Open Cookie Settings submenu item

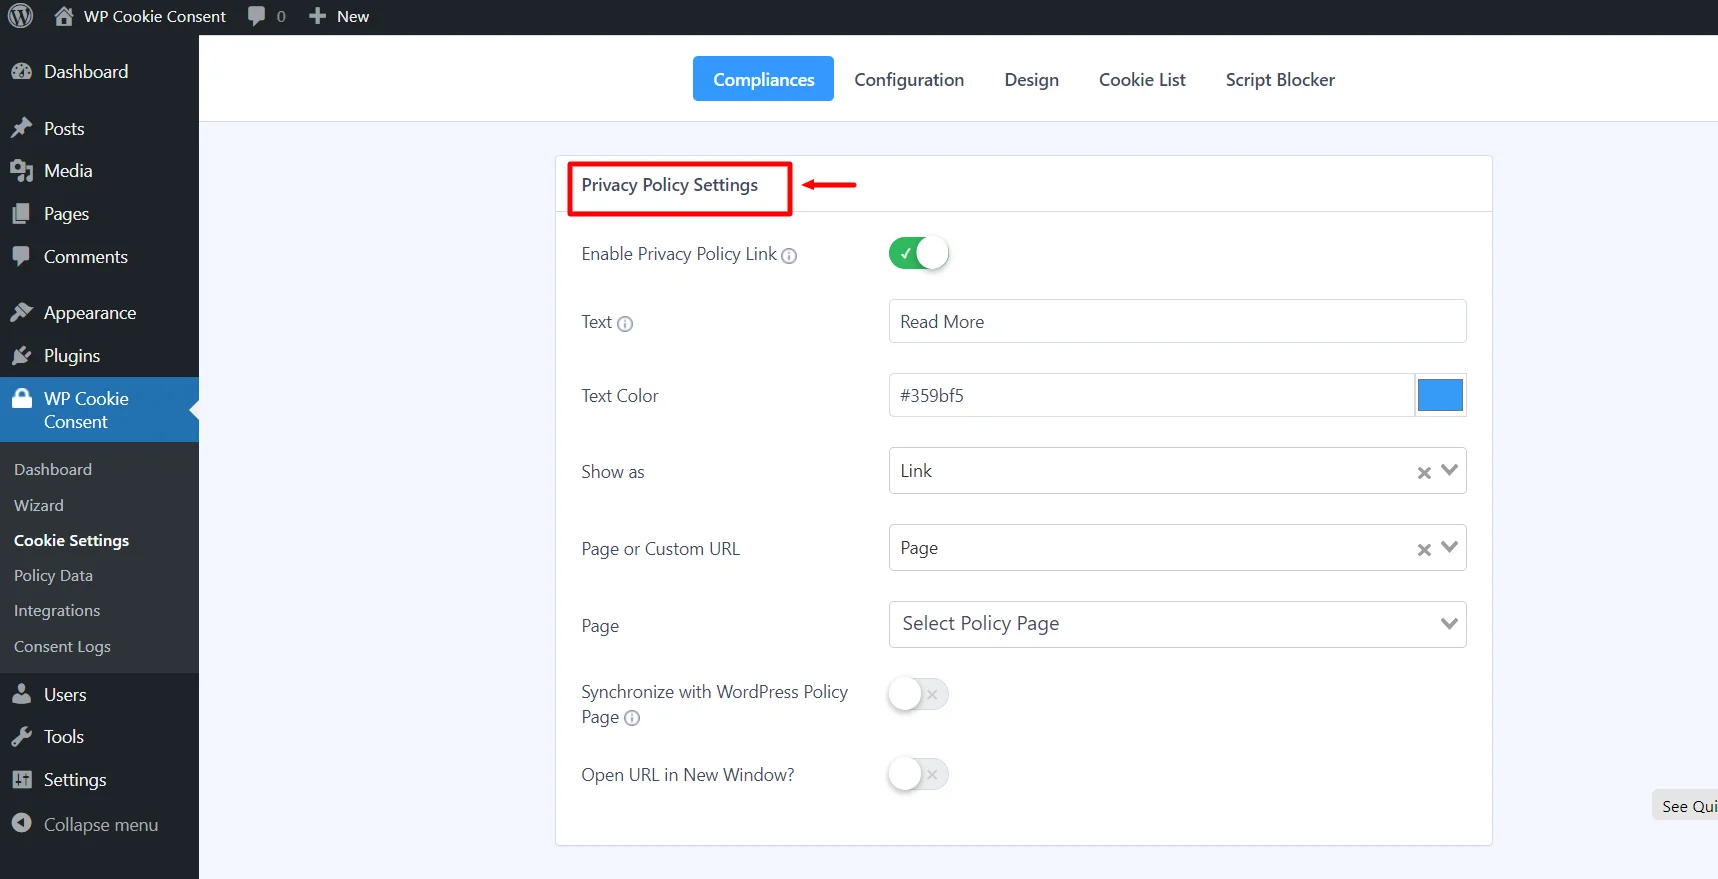(x=71, y=540)
